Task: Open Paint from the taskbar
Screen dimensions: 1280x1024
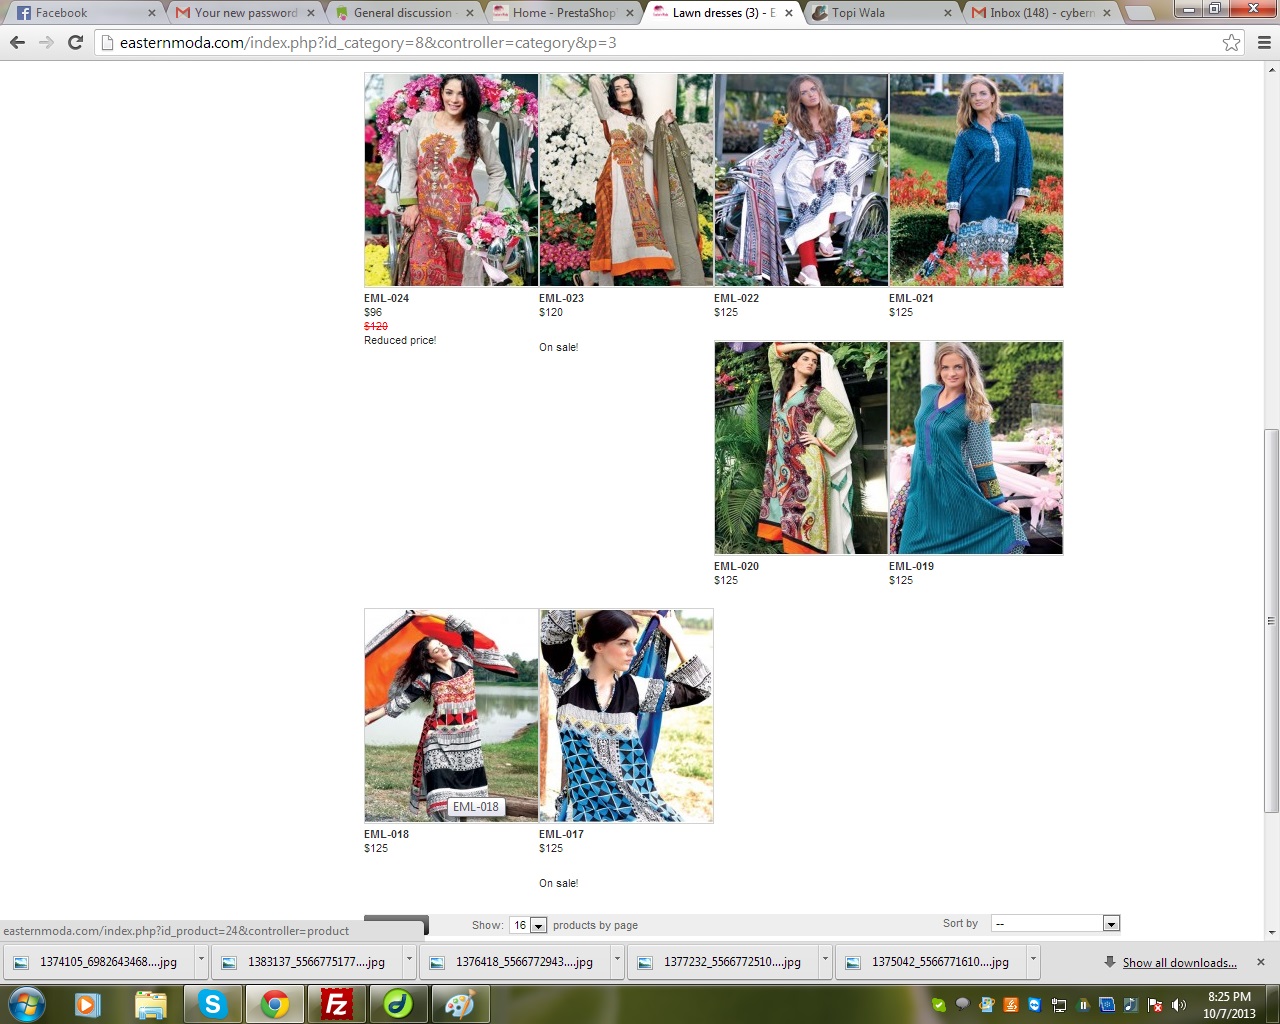Action: [x=460, y=1004]
